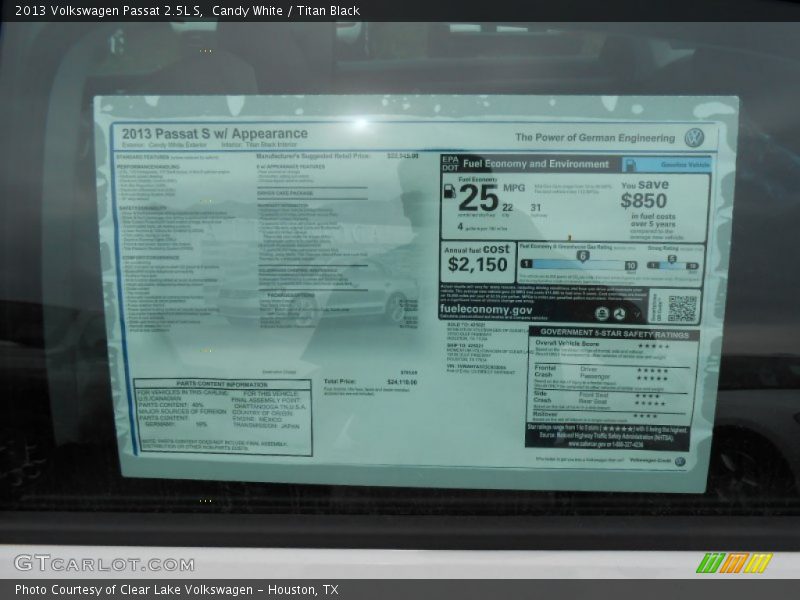Click the GTCARLOT.COM watermark logo

104,563
